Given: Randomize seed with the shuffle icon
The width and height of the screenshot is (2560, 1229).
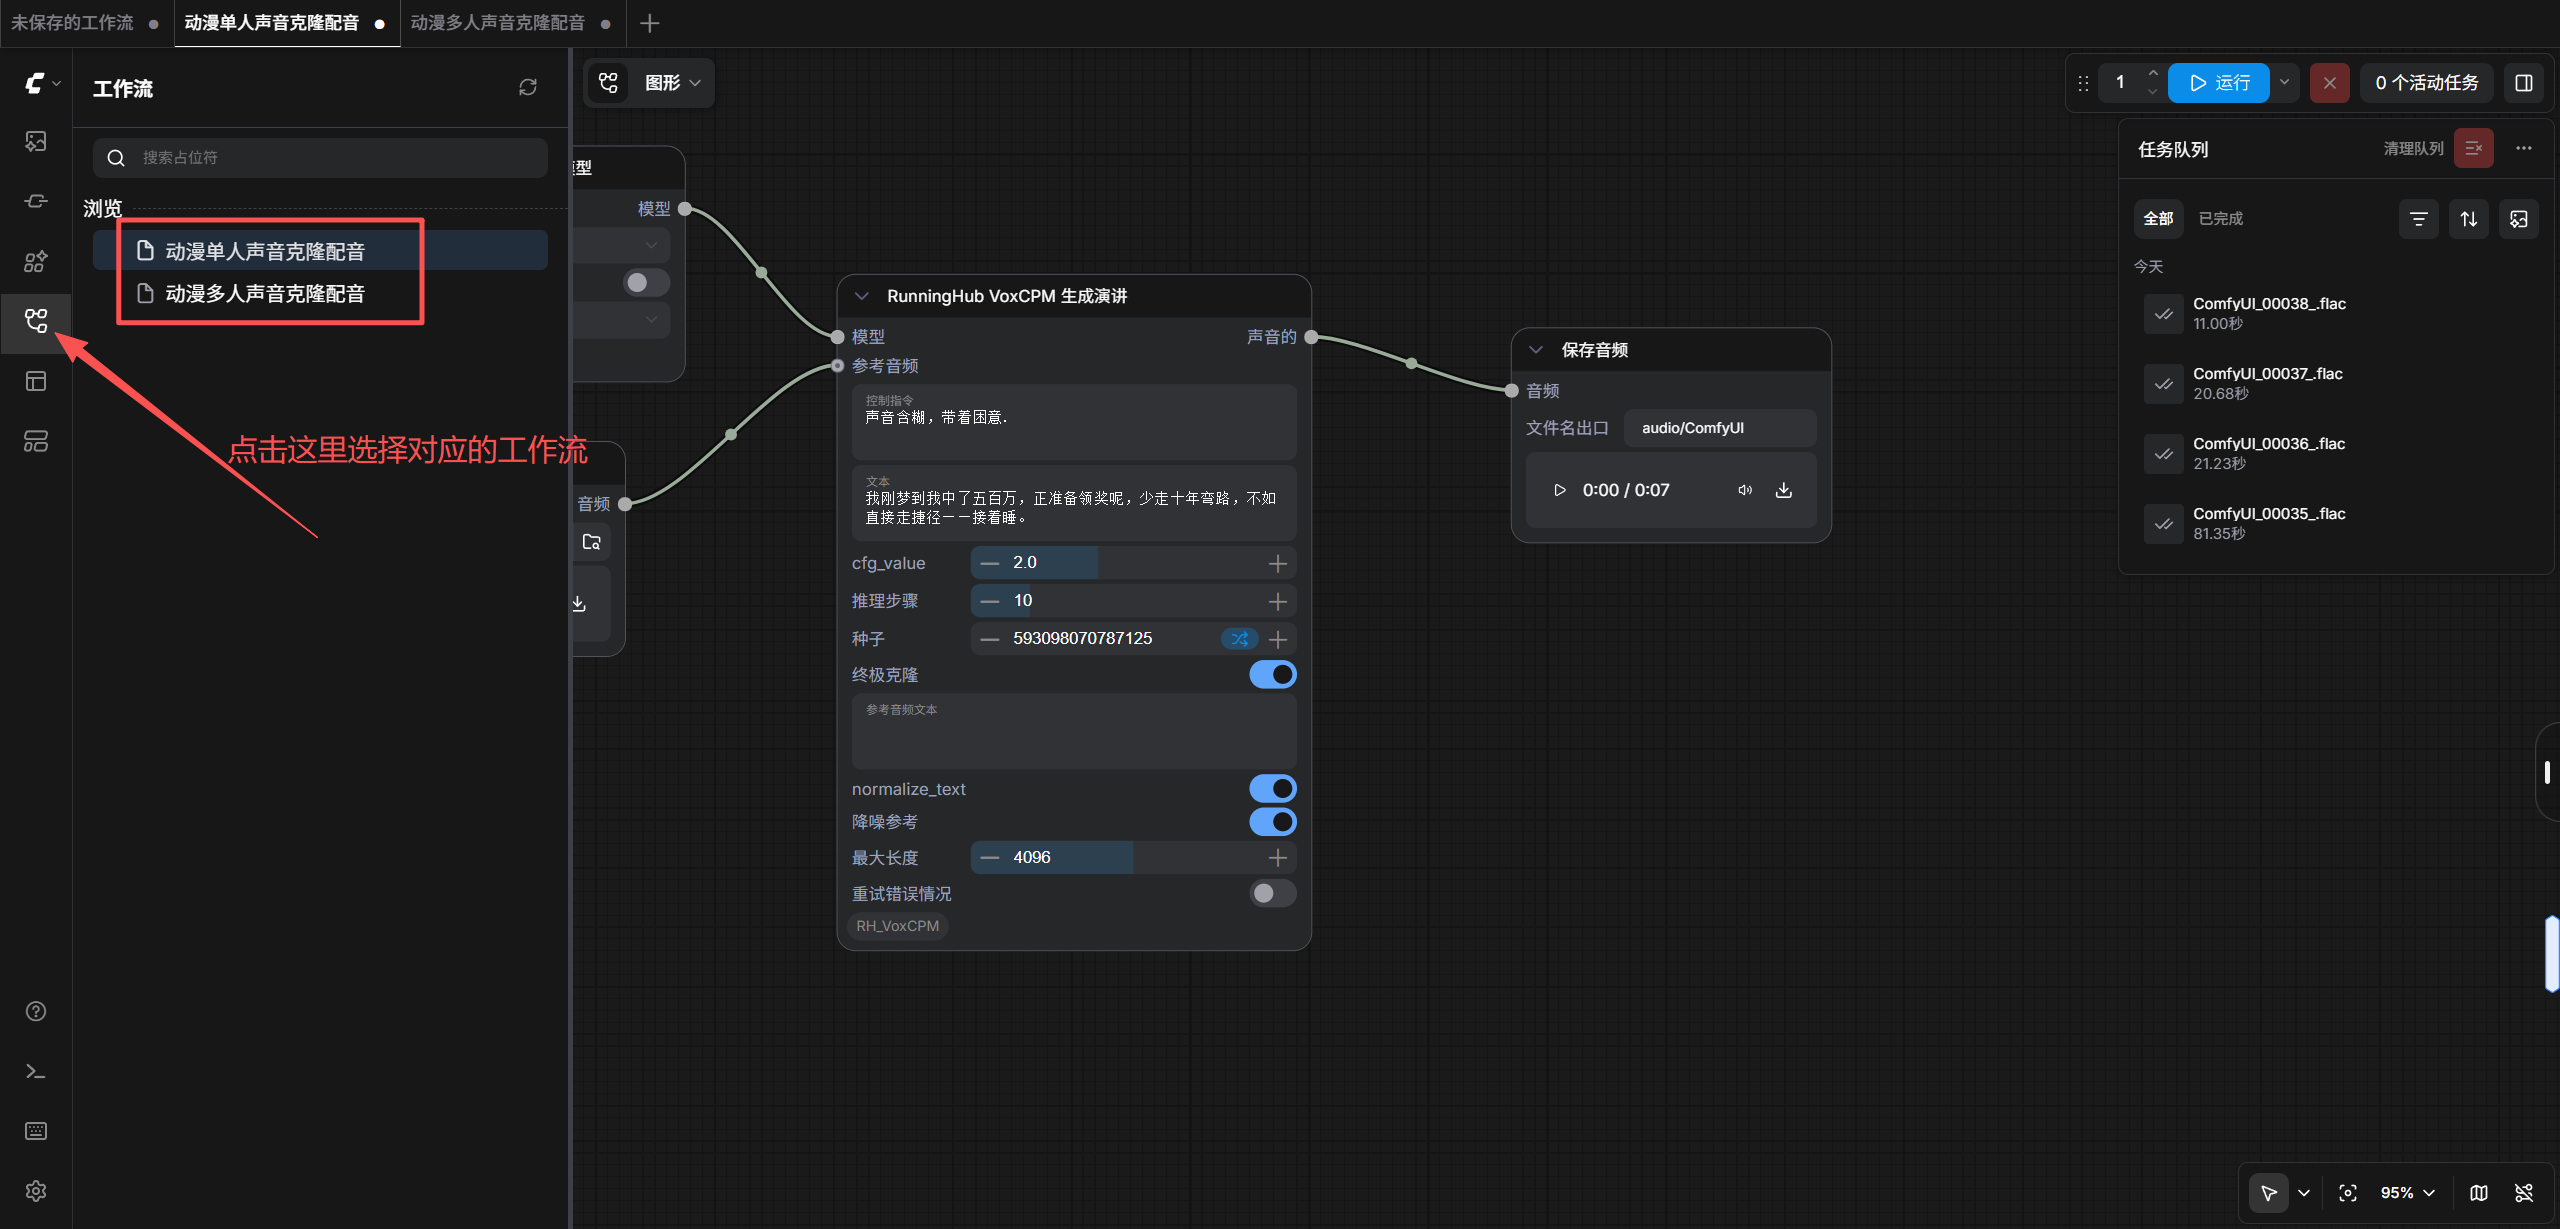Looking at the screenshot, I should pos(1239,639).
